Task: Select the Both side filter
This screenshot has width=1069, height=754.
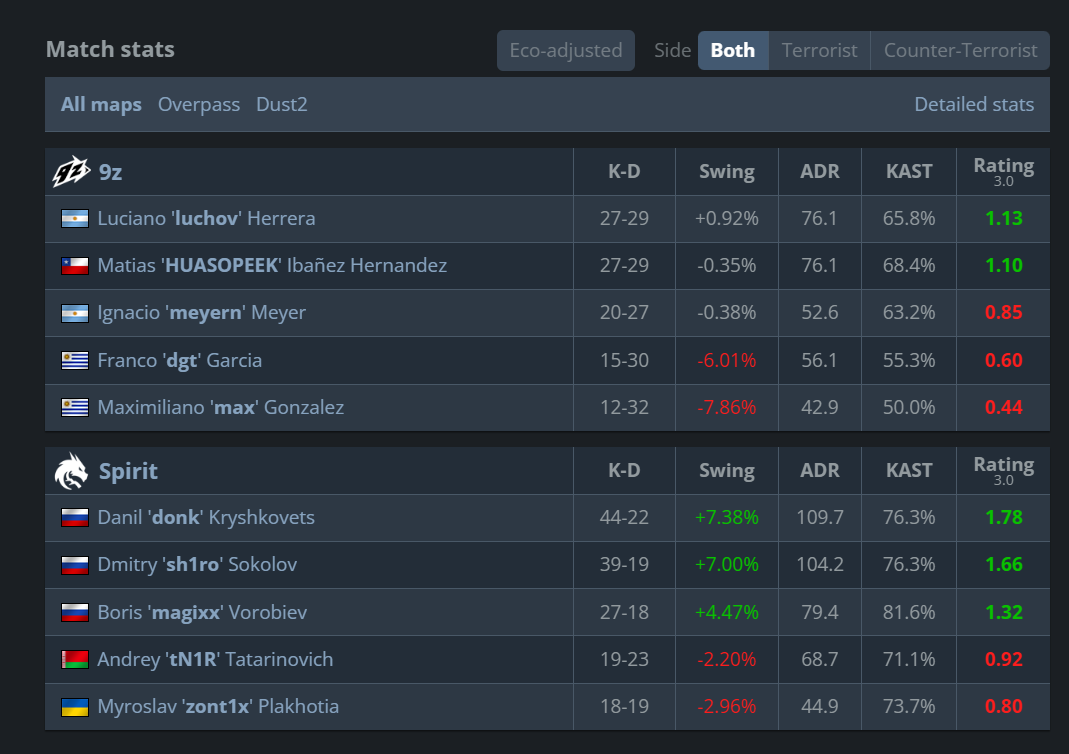Action: pyautogui.click(x=733, y=50)
